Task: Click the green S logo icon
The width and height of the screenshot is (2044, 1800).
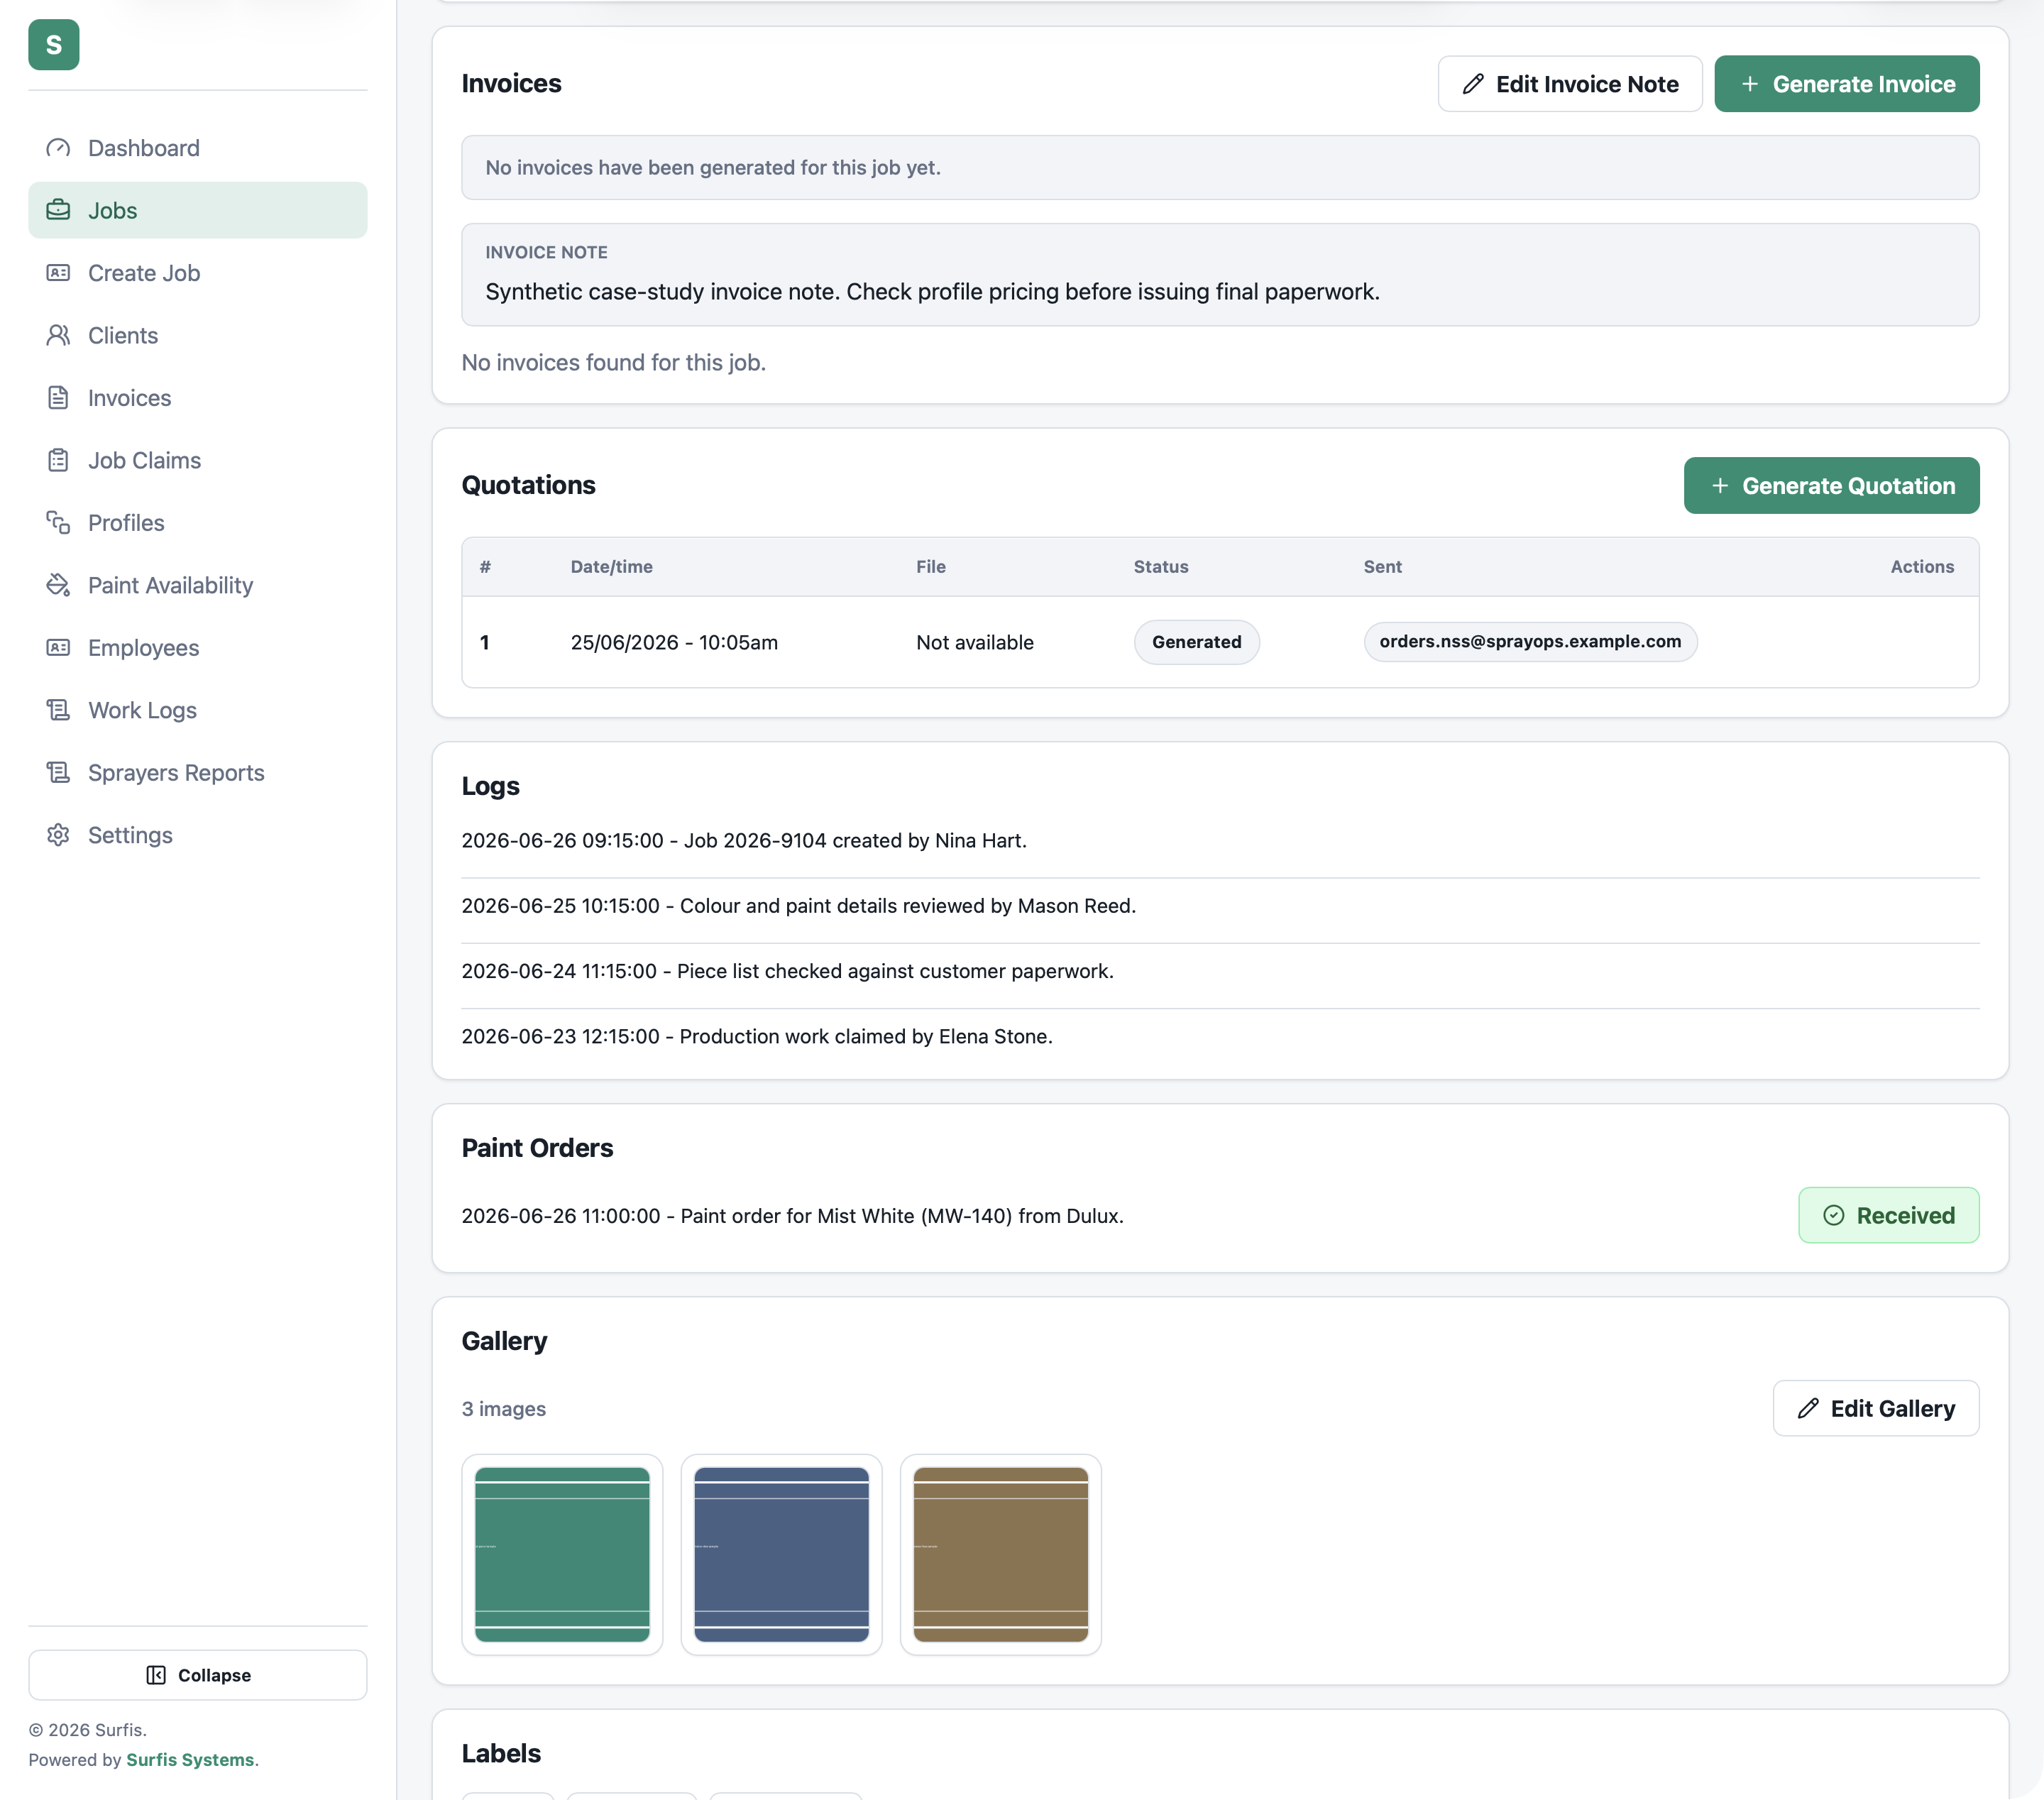Action: [54, 45]
